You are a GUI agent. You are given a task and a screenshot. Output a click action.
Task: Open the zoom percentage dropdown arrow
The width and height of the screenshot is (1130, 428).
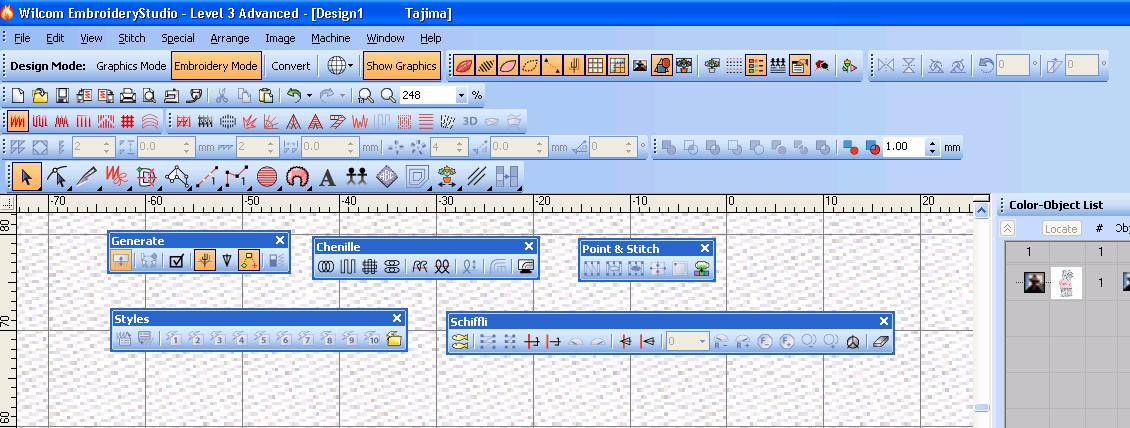[462, 95]
